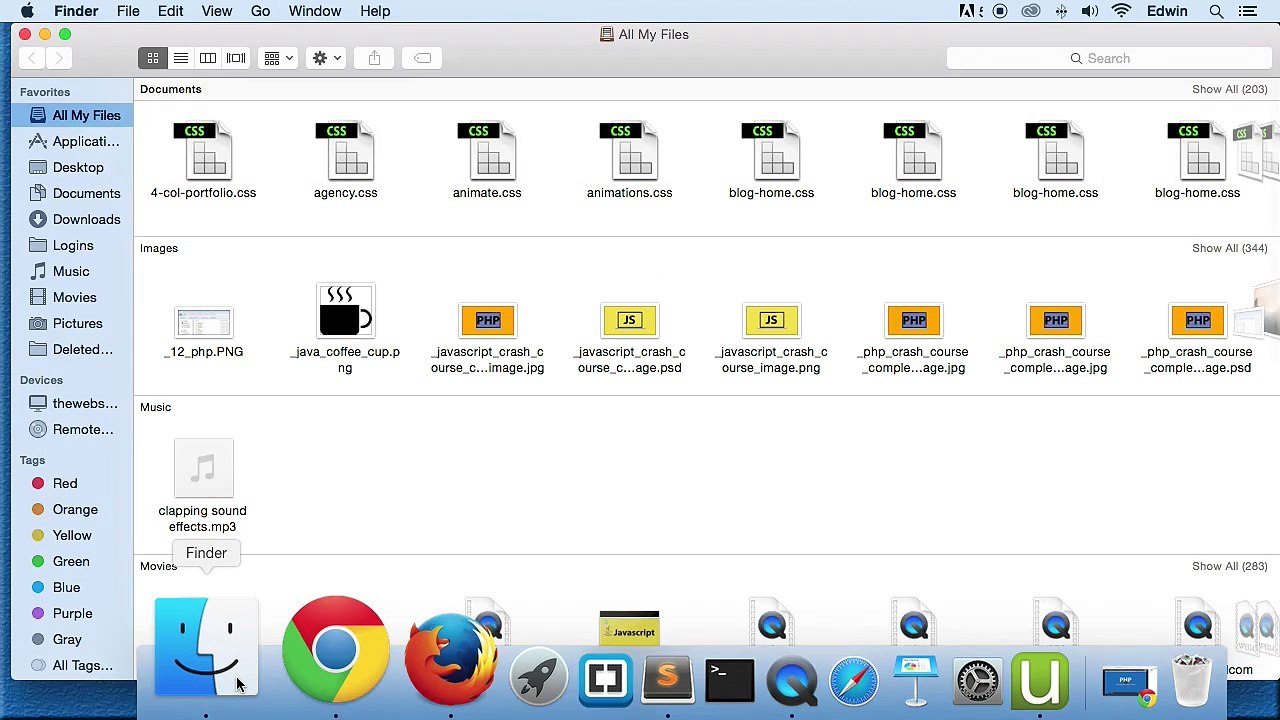Open Terminal from the Dock

click(730, 680)
